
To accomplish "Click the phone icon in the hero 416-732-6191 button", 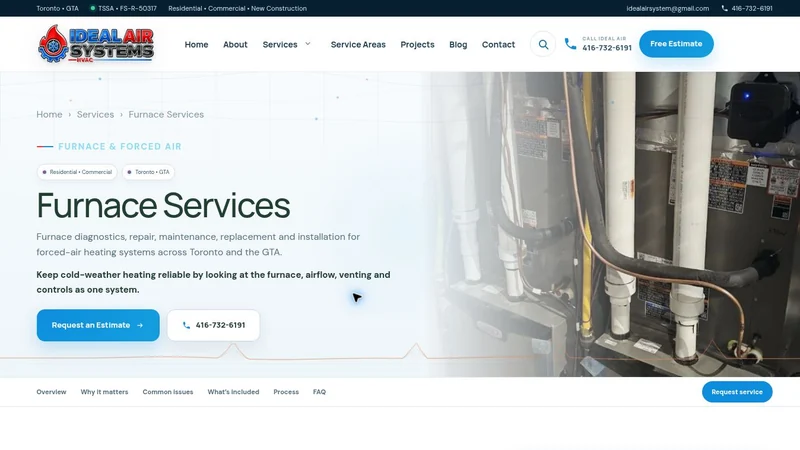I will click(186, 325).
